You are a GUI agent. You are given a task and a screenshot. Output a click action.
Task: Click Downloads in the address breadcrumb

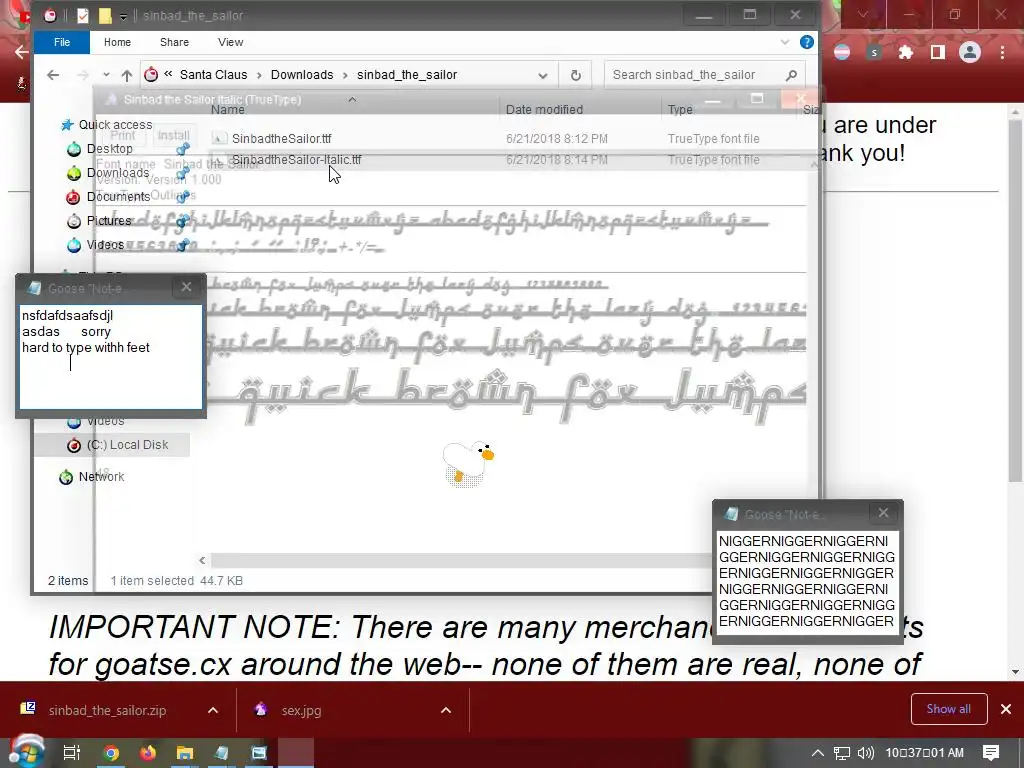coord(302,75)
